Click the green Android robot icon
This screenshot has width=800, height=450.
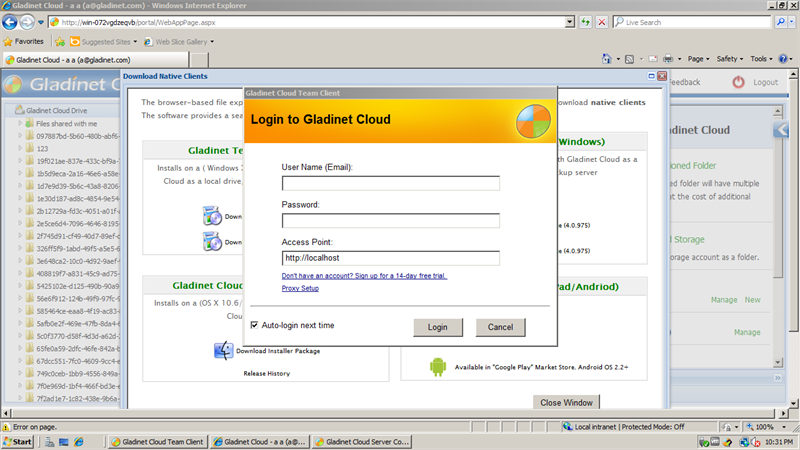(438, 366)
